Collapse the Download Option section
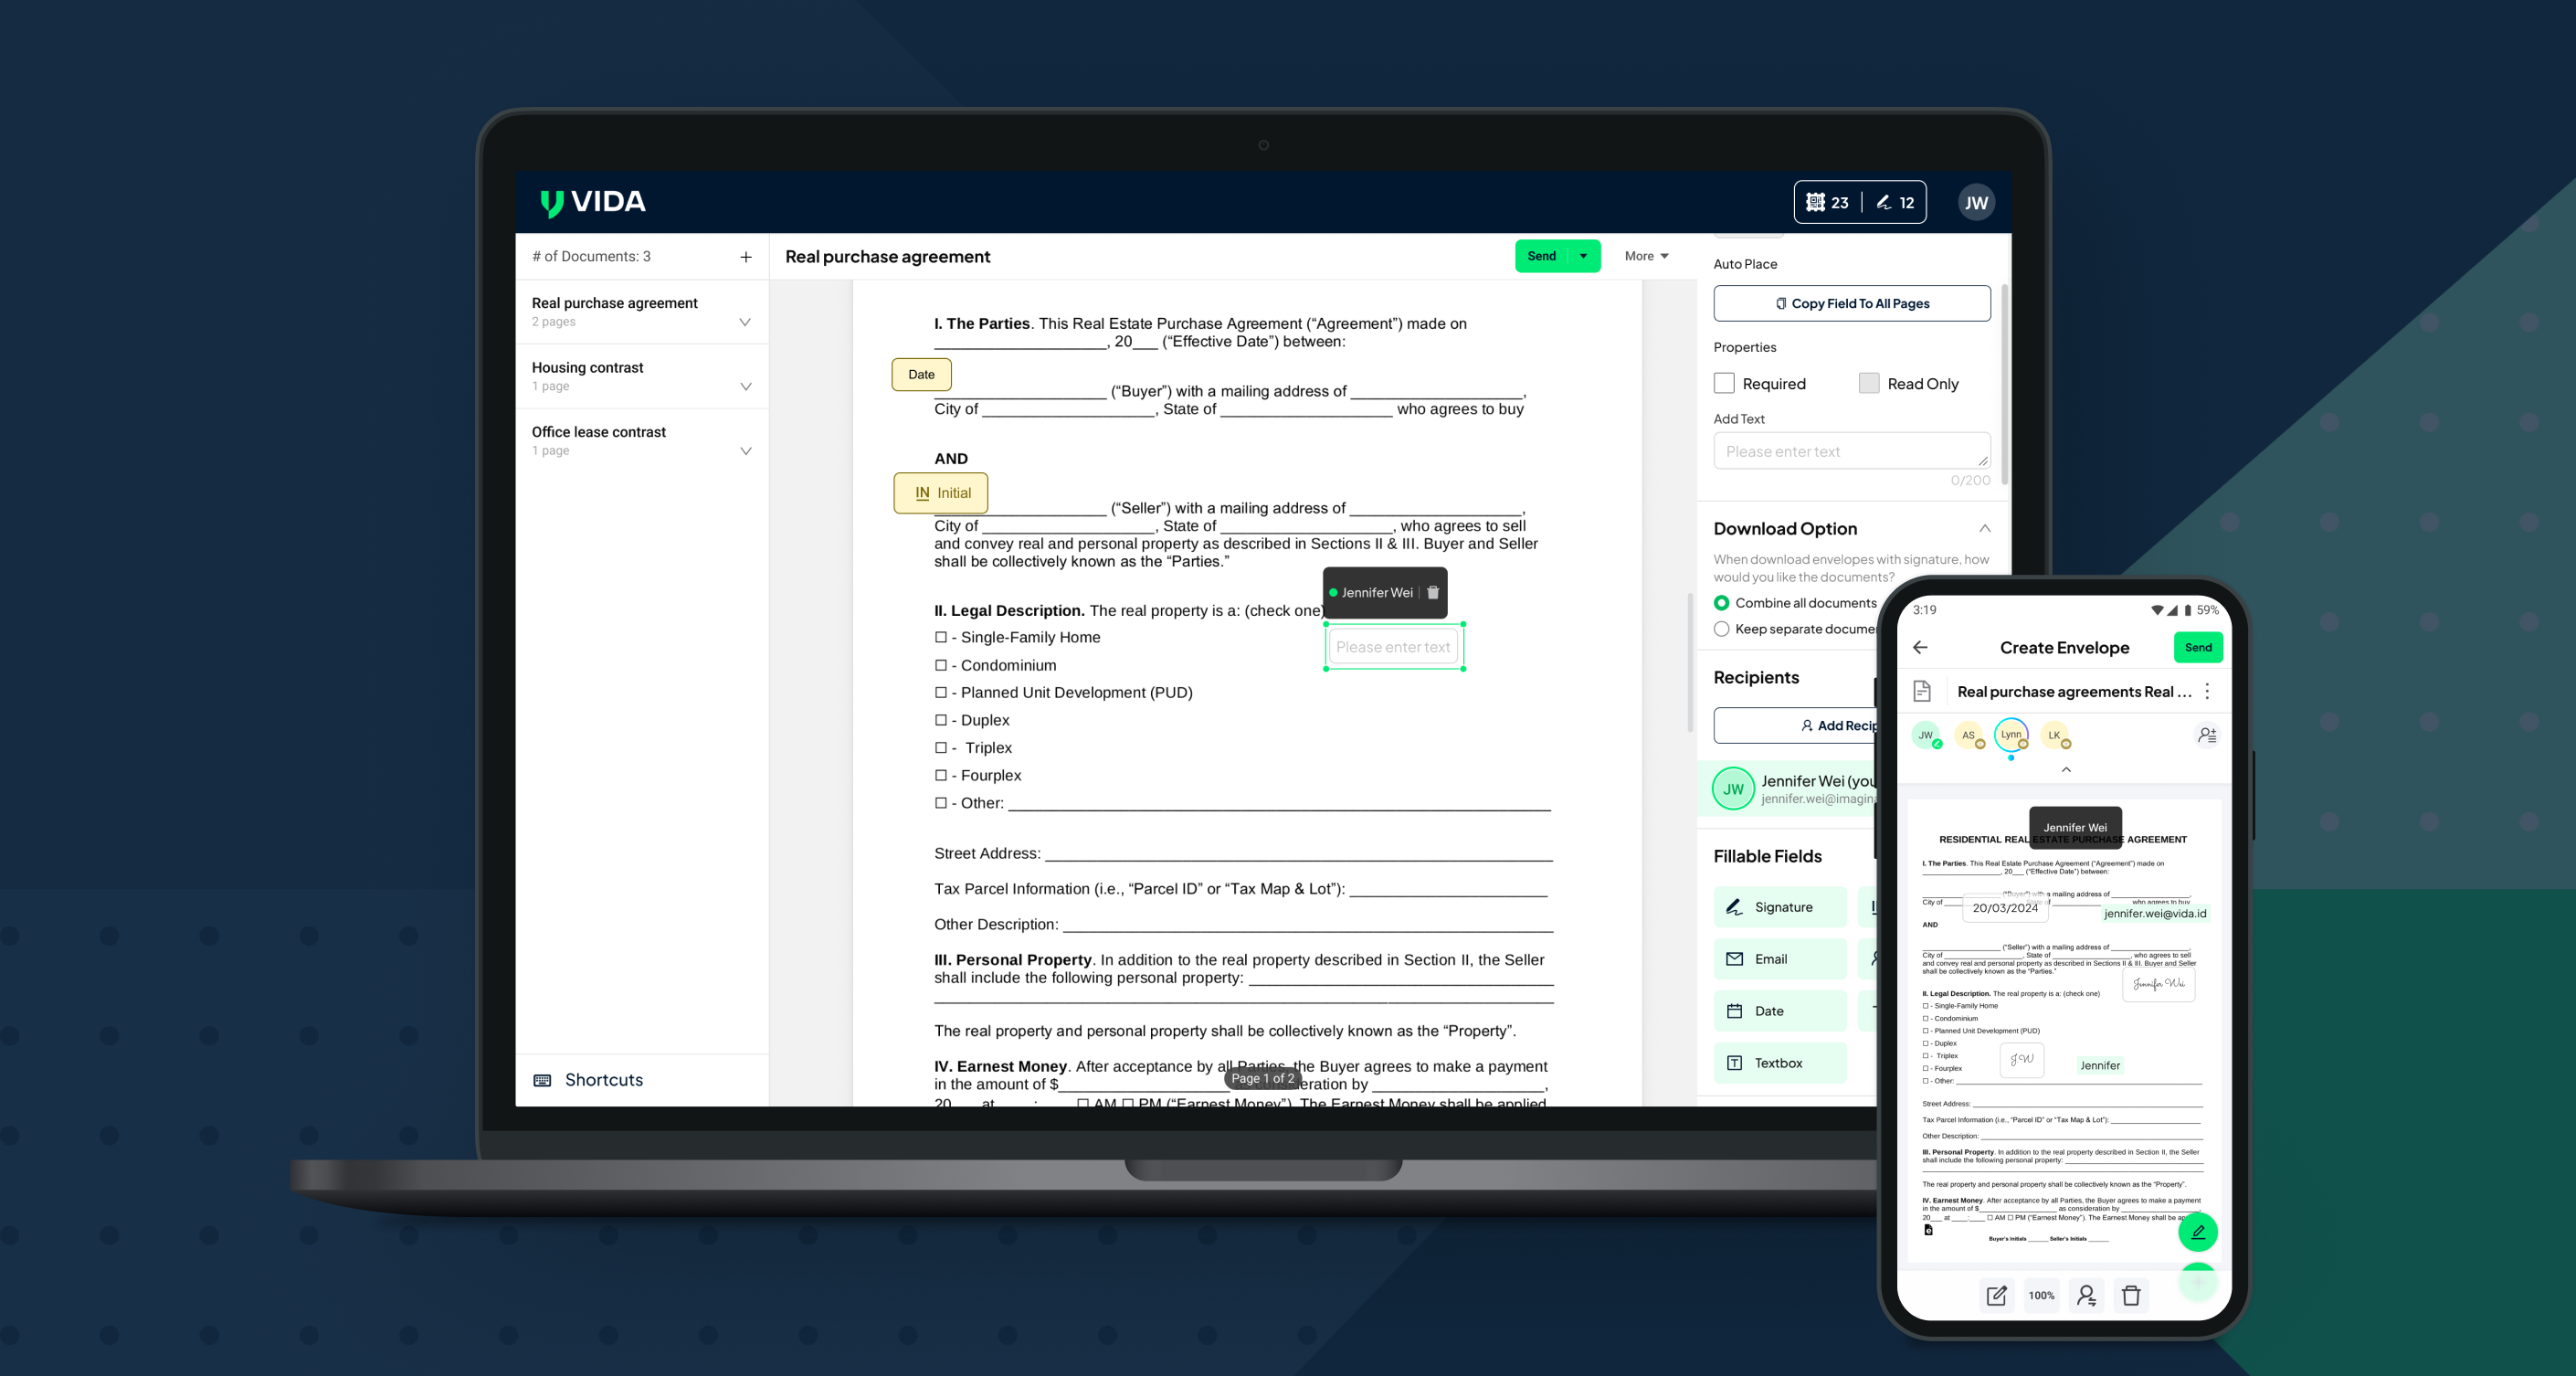The image size is (2576, 1376). click(x=1984, y=528)
